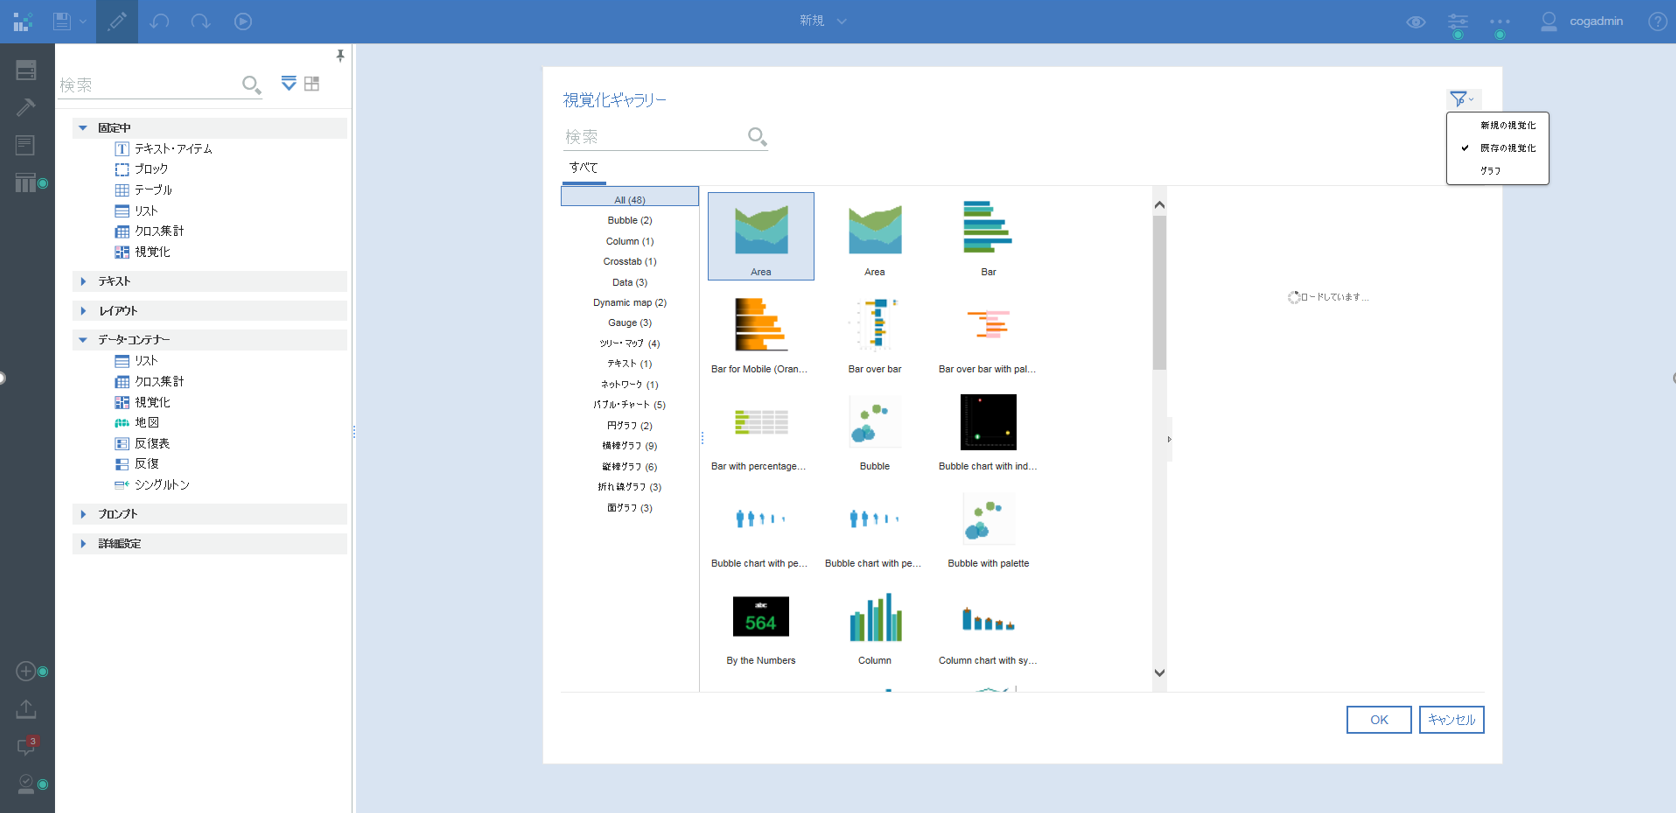Toggle page preview eye icon
The width and height of the screenshot is (1676, 813).
1415,21
